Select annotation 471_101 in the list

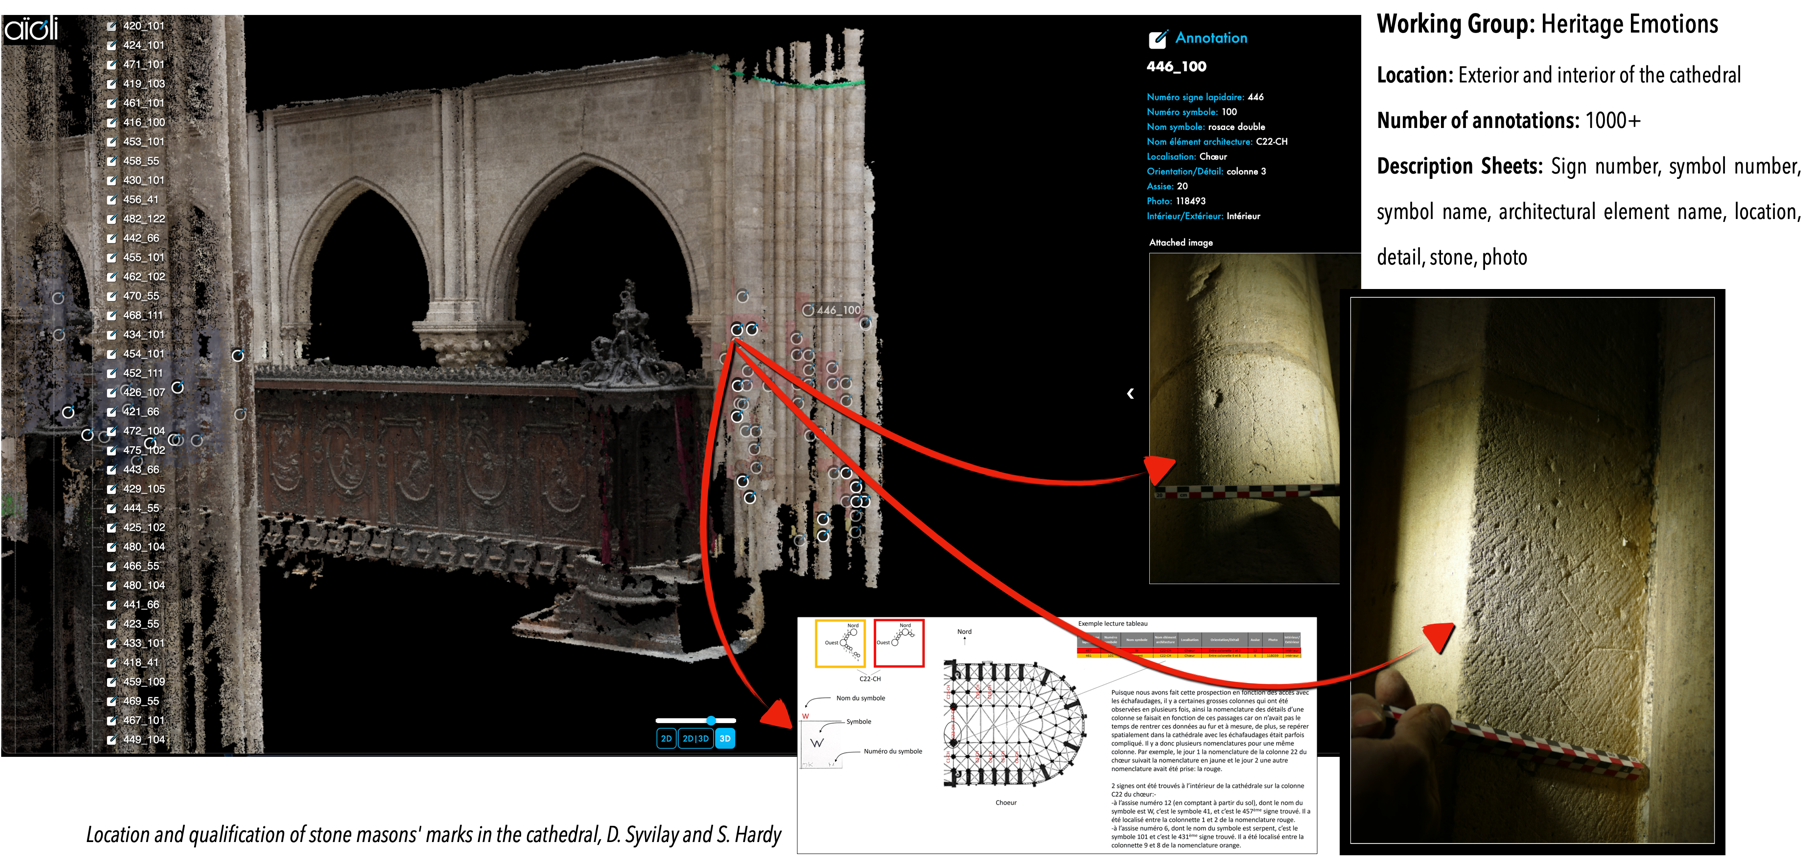coord(144,65)
